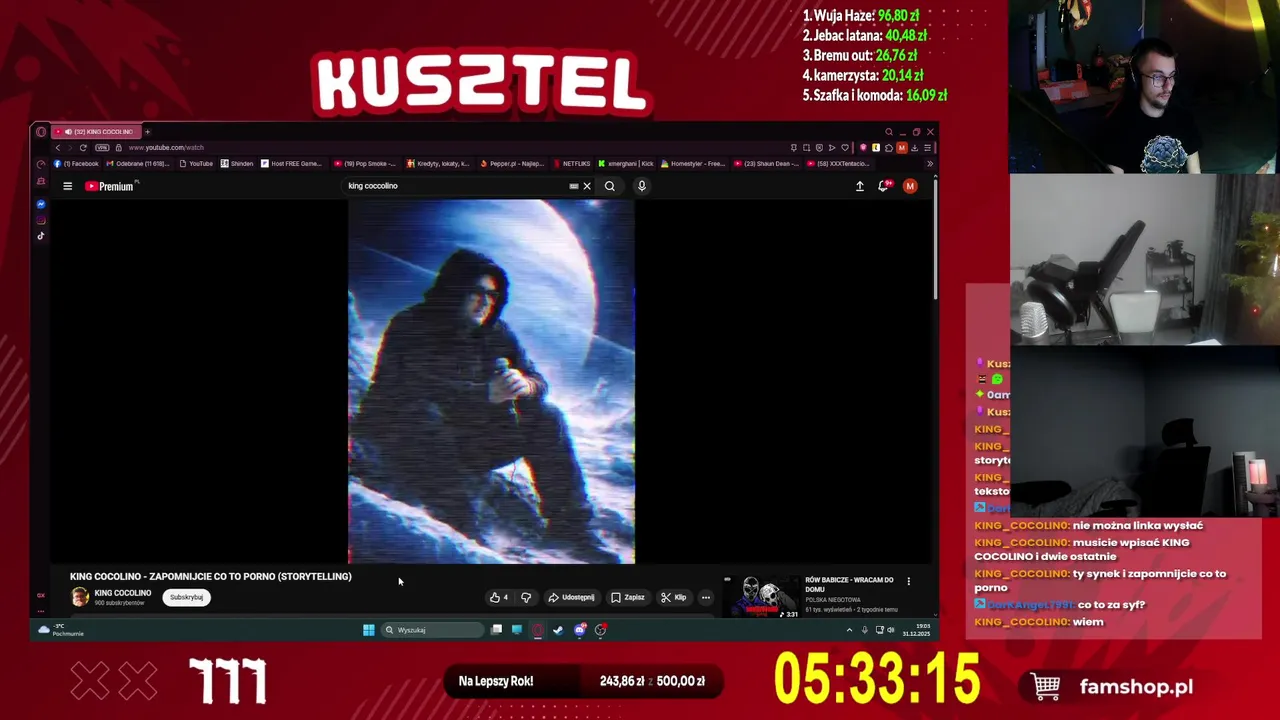Click the video title KING COCOLINO - ZAPOMNIJCIE
The image size is (1280, 720).
tap(211, 577)
